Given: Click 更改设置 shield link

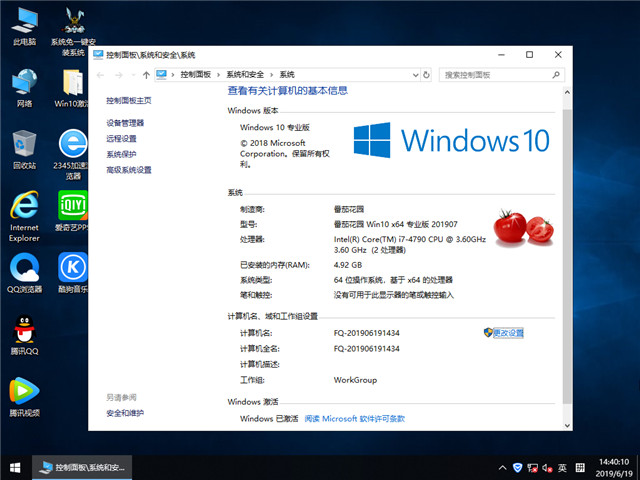Looking at the screenshot, I should point(503,333).
